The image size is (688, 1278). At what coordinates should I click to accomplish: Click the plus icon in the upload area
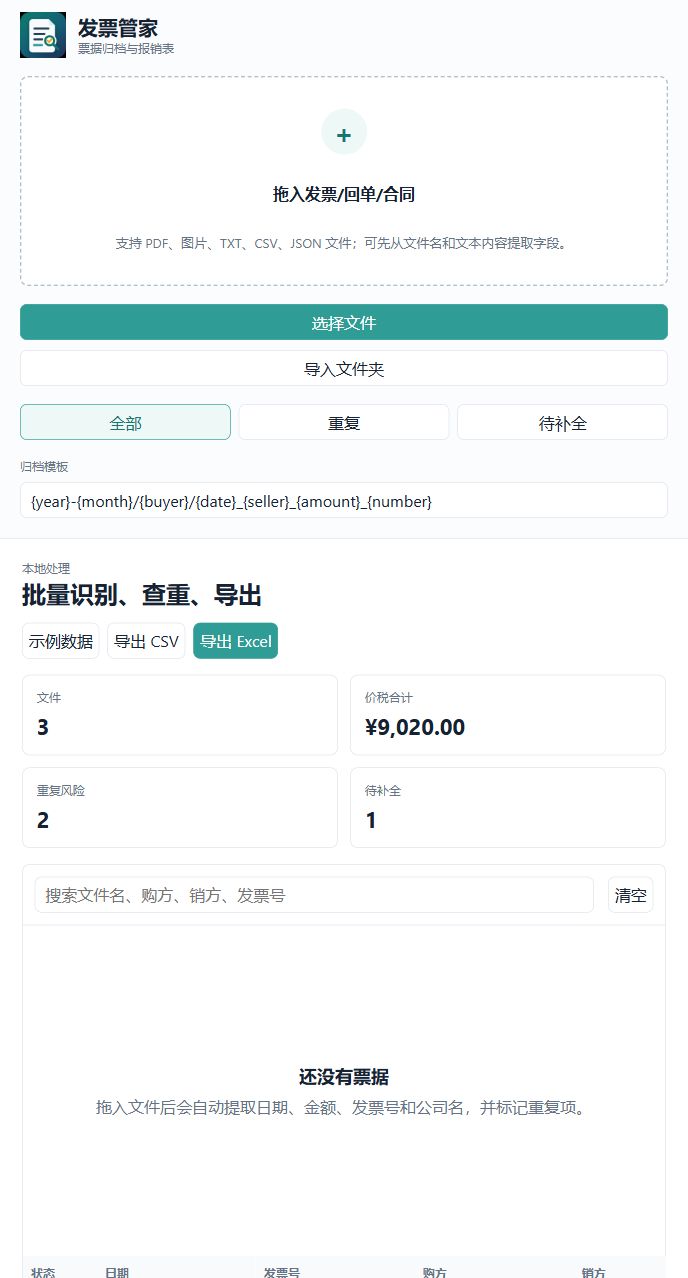click(x=344, y=132)
